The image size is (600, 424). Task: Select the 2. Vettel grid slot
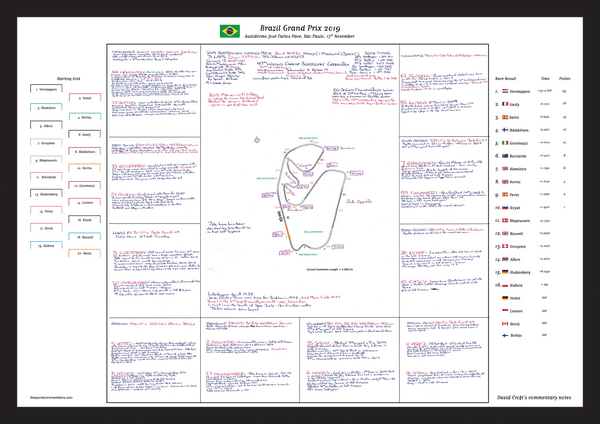85,97
